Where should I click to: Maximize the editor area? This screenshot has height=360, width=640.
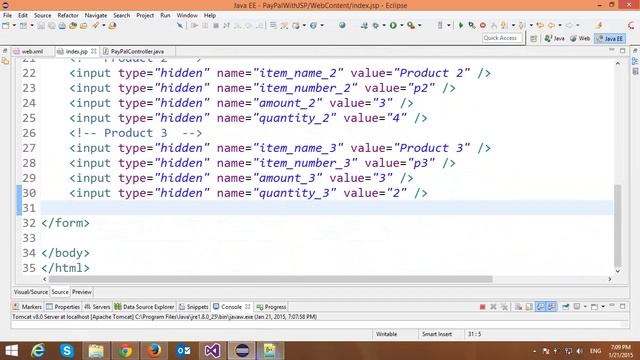pyautogui.click(x=622, y=51)
